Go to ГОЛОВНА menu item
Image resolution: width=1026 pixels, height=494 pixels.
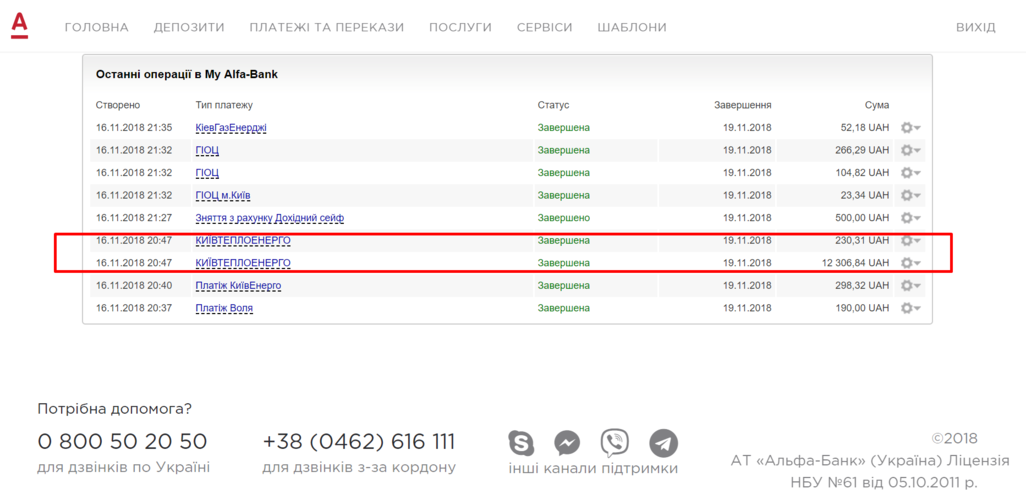point(97,27)
